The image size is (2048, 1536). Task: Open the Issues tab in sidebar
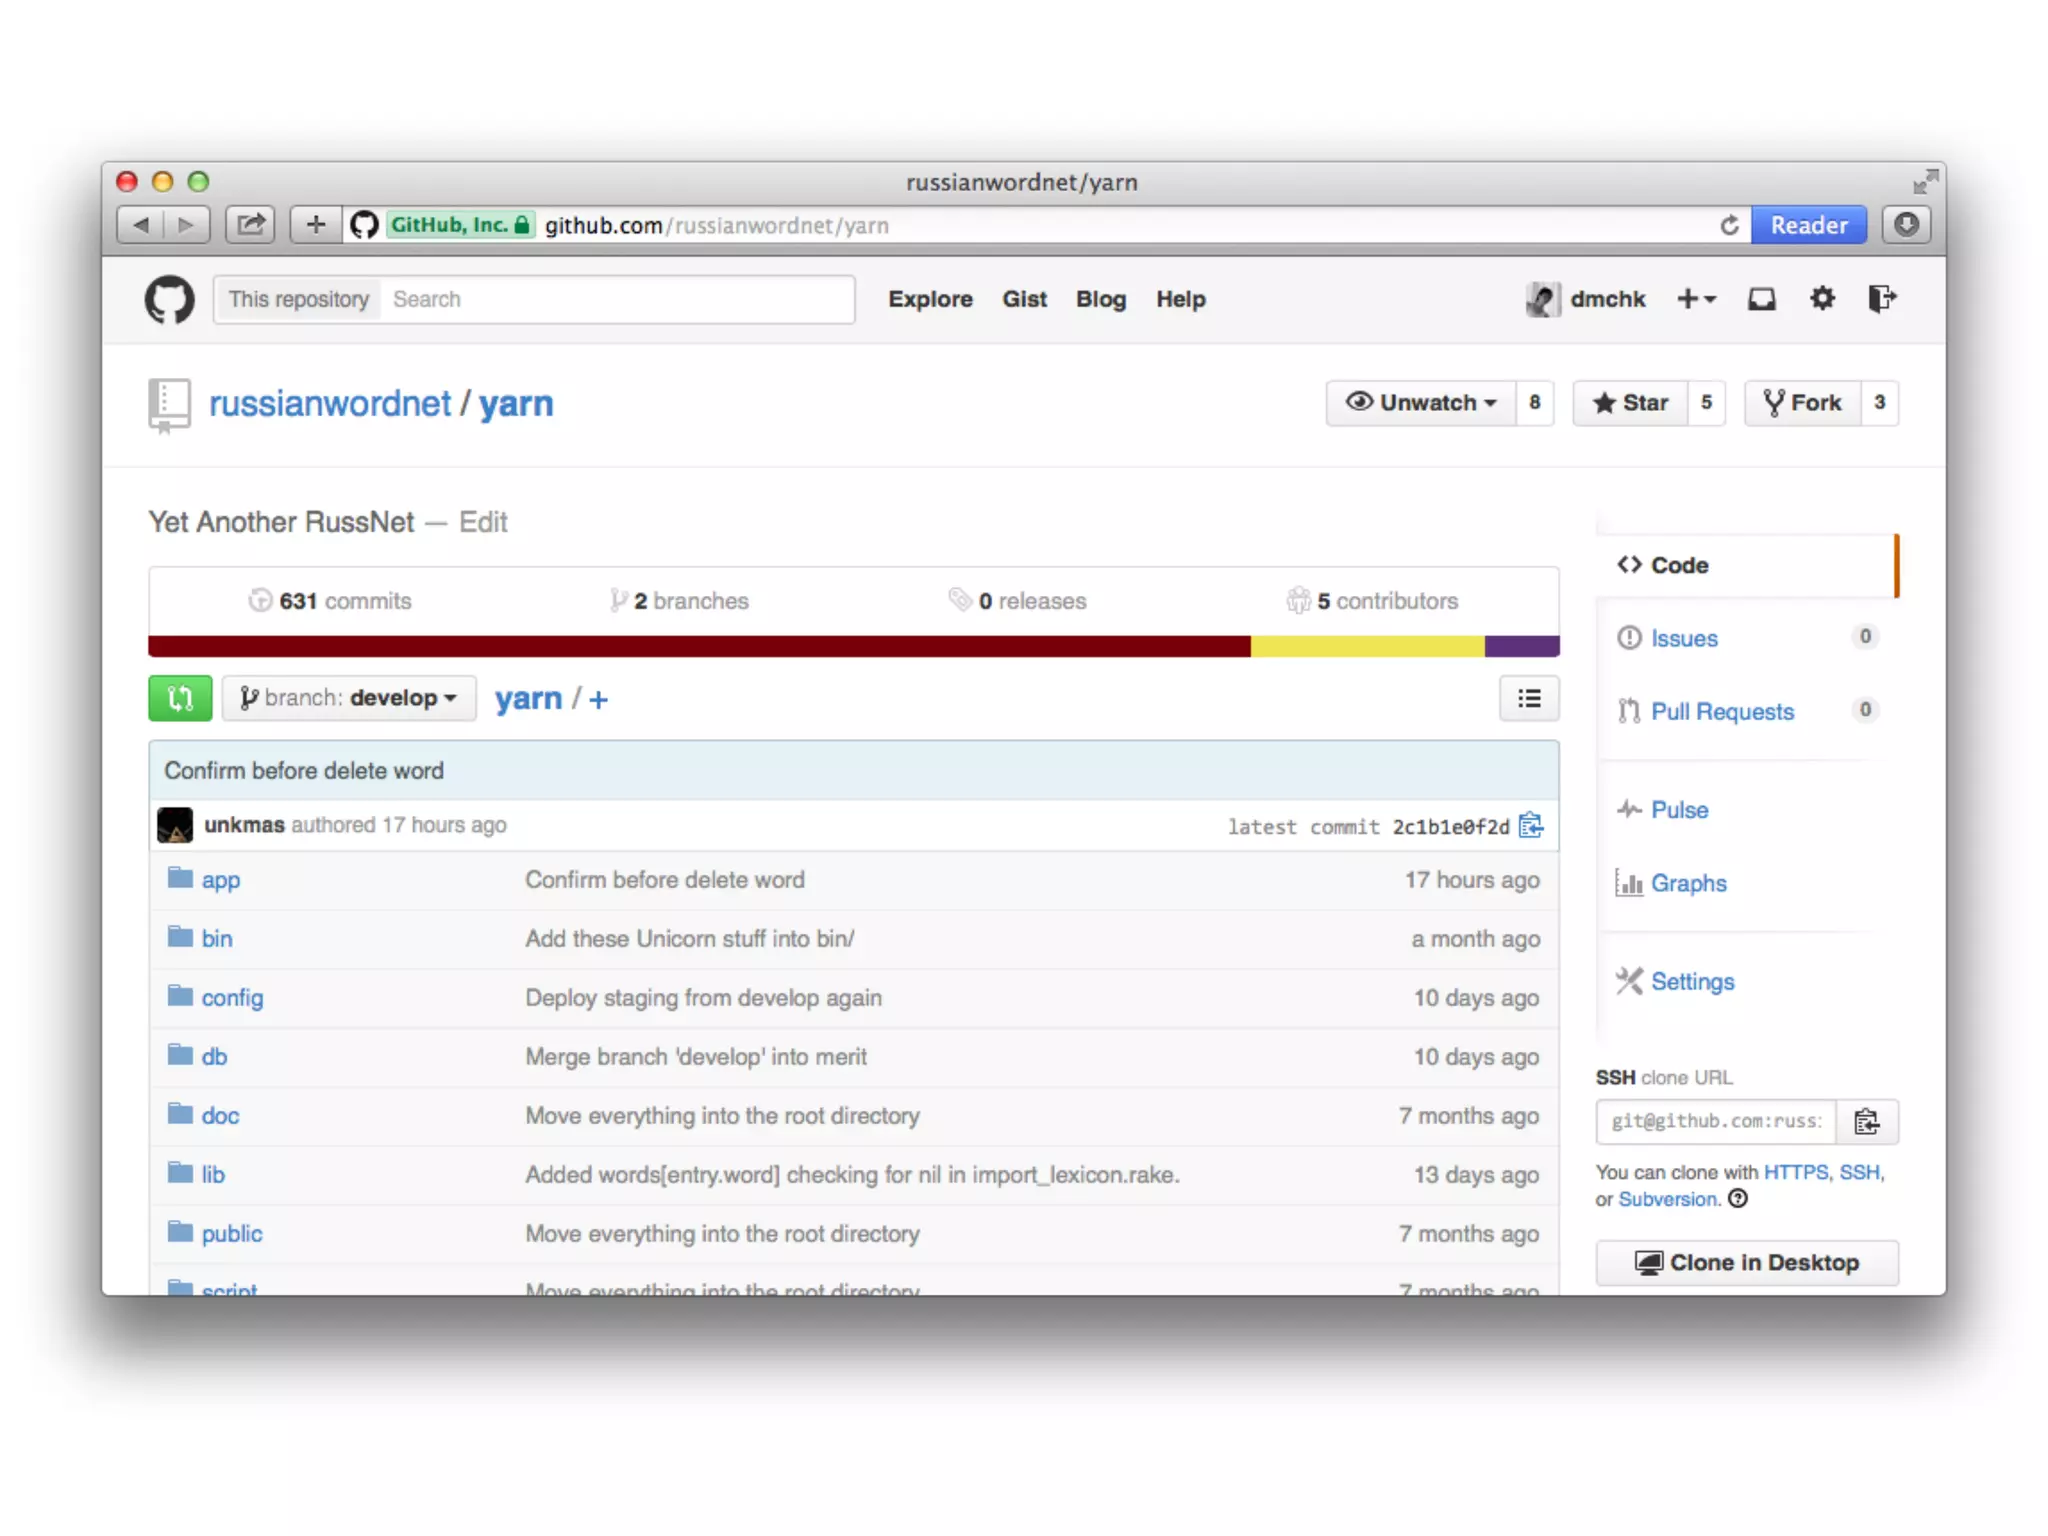(1683, 638)
